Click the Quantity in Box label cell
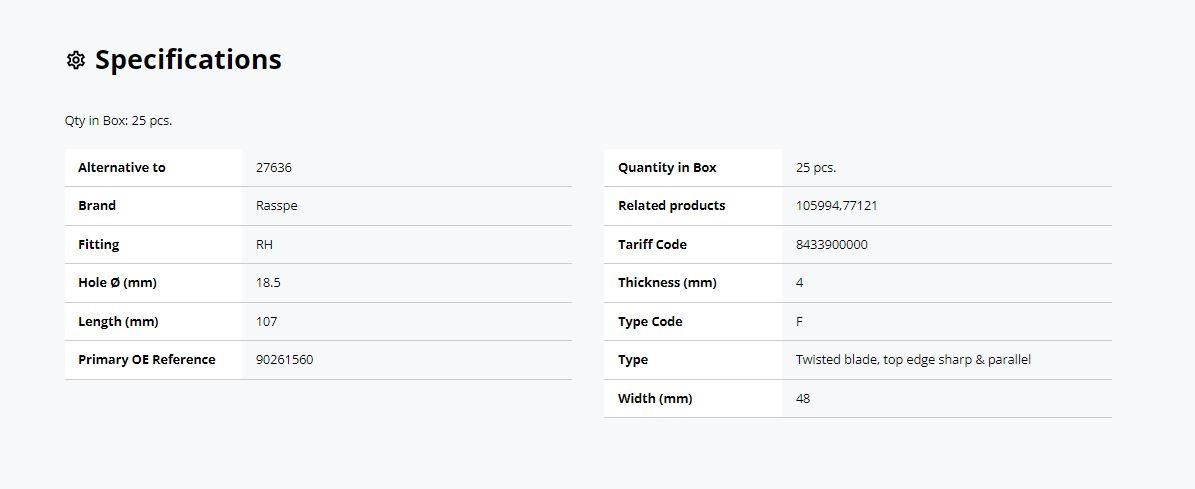The width and height of the screenshot is (1195, 489). click(x=693, y=168)
